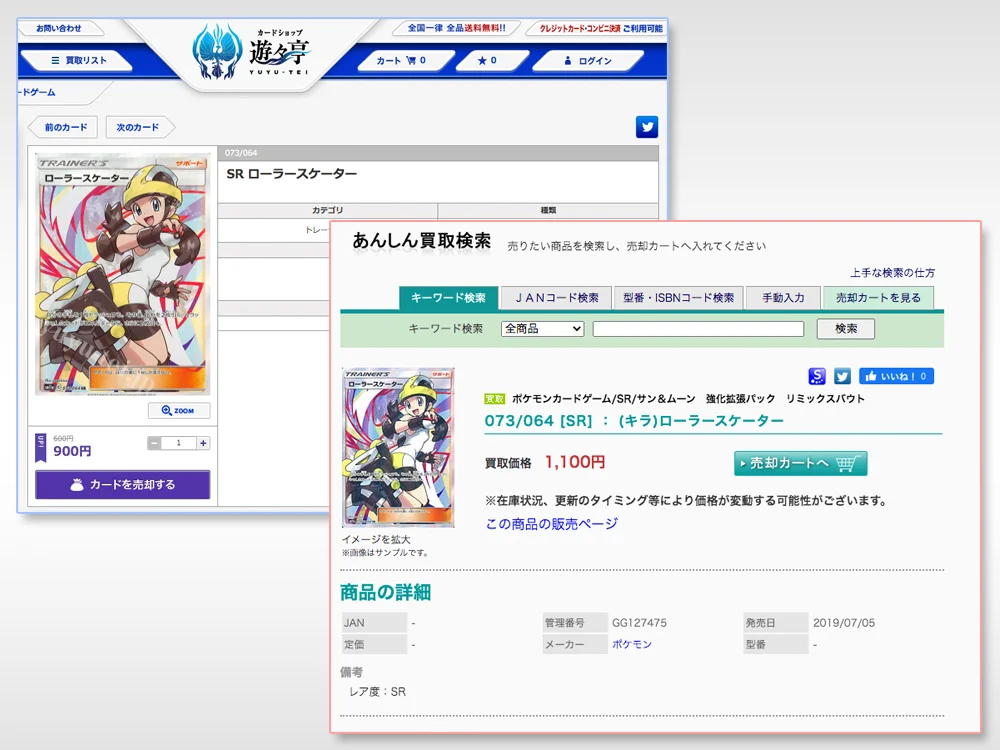Screen dimensions: 1000x750
Task: Click the 検索 search button
Action: (846, 328)
